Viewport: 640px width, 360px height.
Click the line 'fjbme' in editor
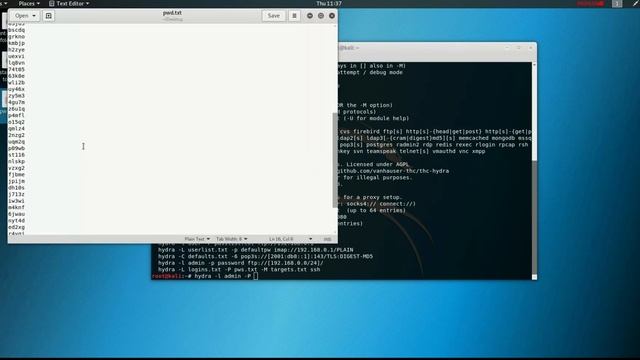[x=17, y=174]
